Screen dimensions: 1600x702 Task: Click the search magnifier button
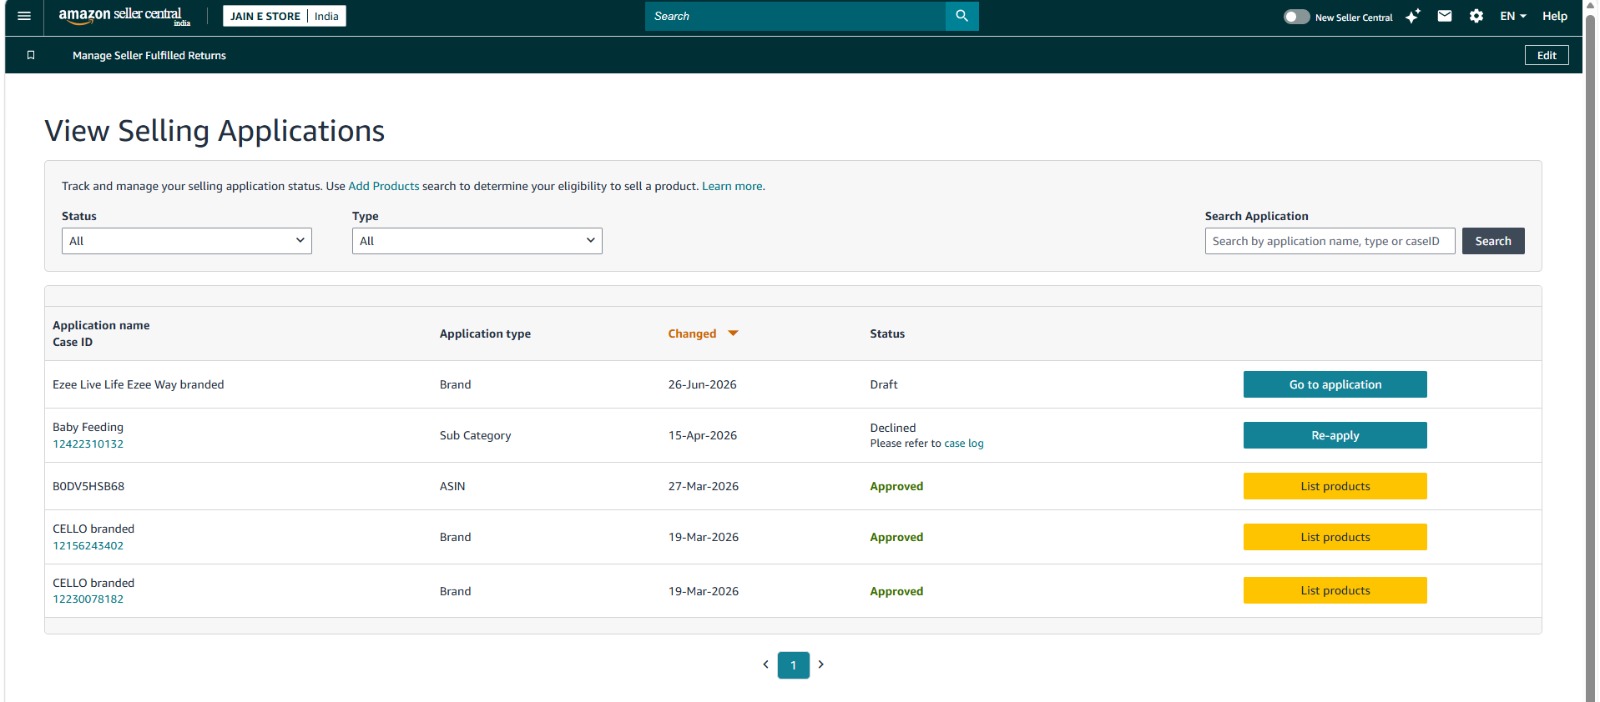(961, 16)
